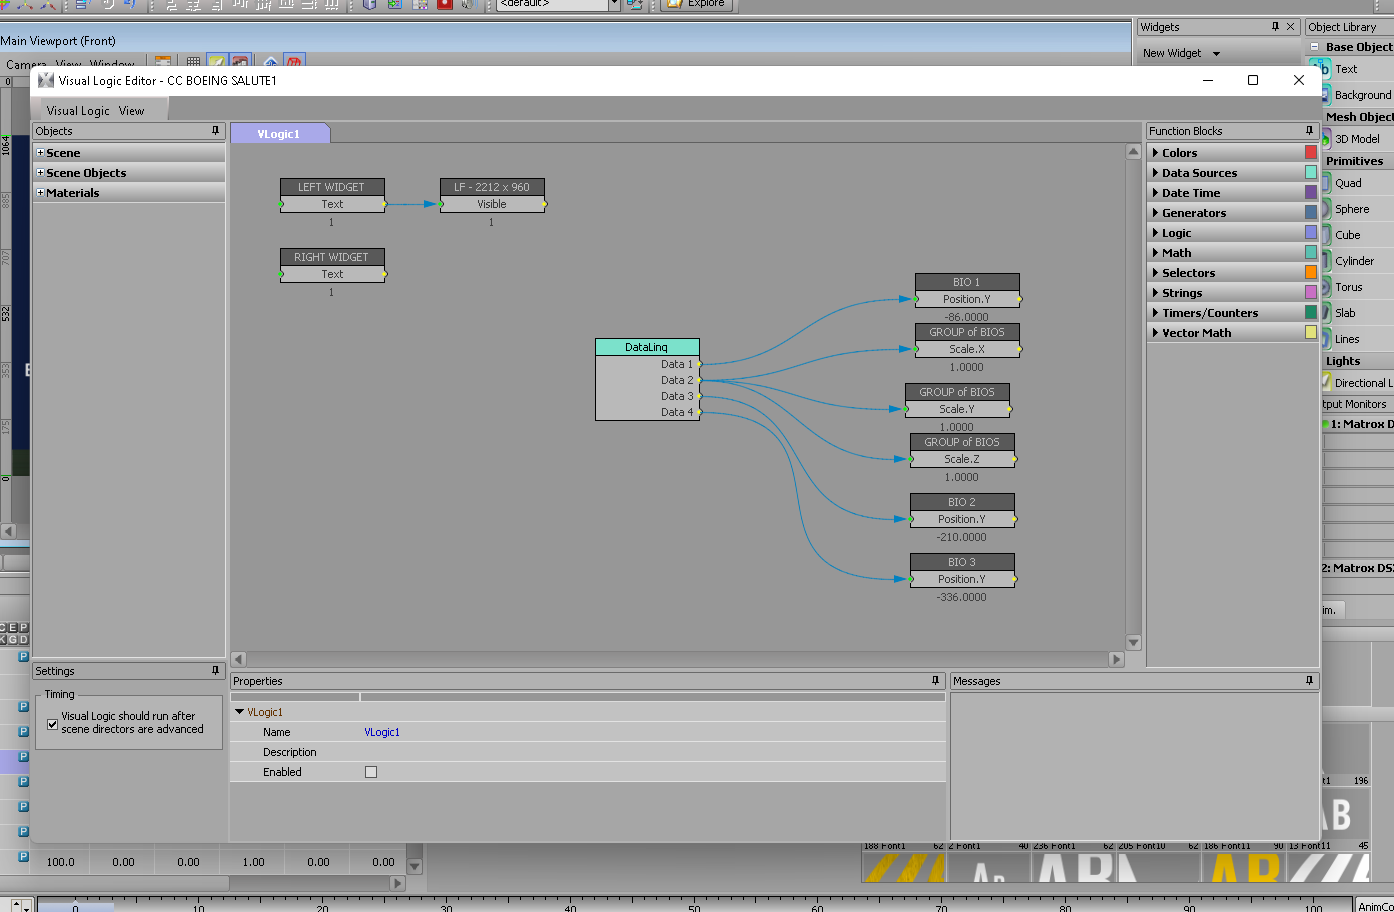Click the Properties panel pin icon

coord(936,681)
